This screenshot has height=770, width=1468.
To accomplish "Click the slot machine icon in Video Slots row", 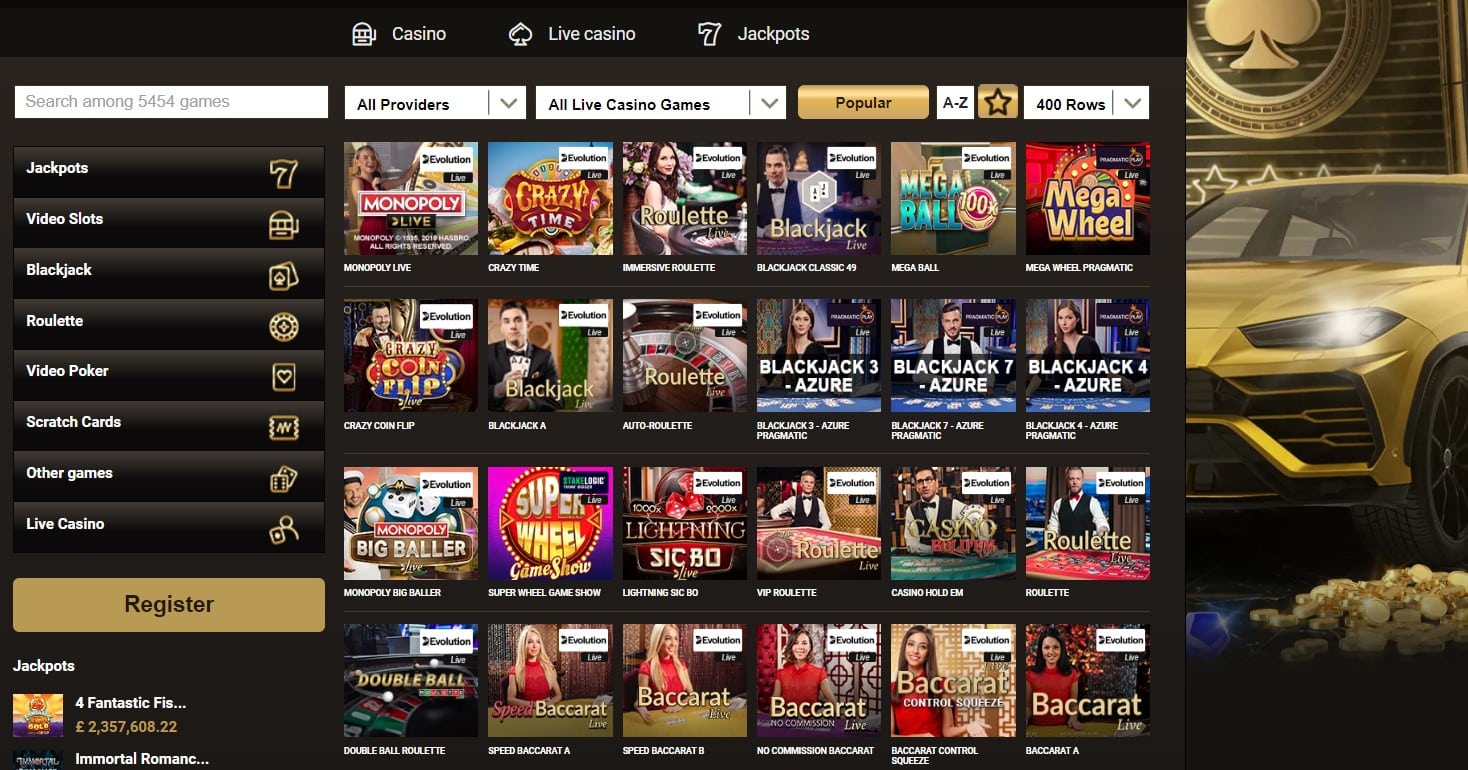I will 284,225.
